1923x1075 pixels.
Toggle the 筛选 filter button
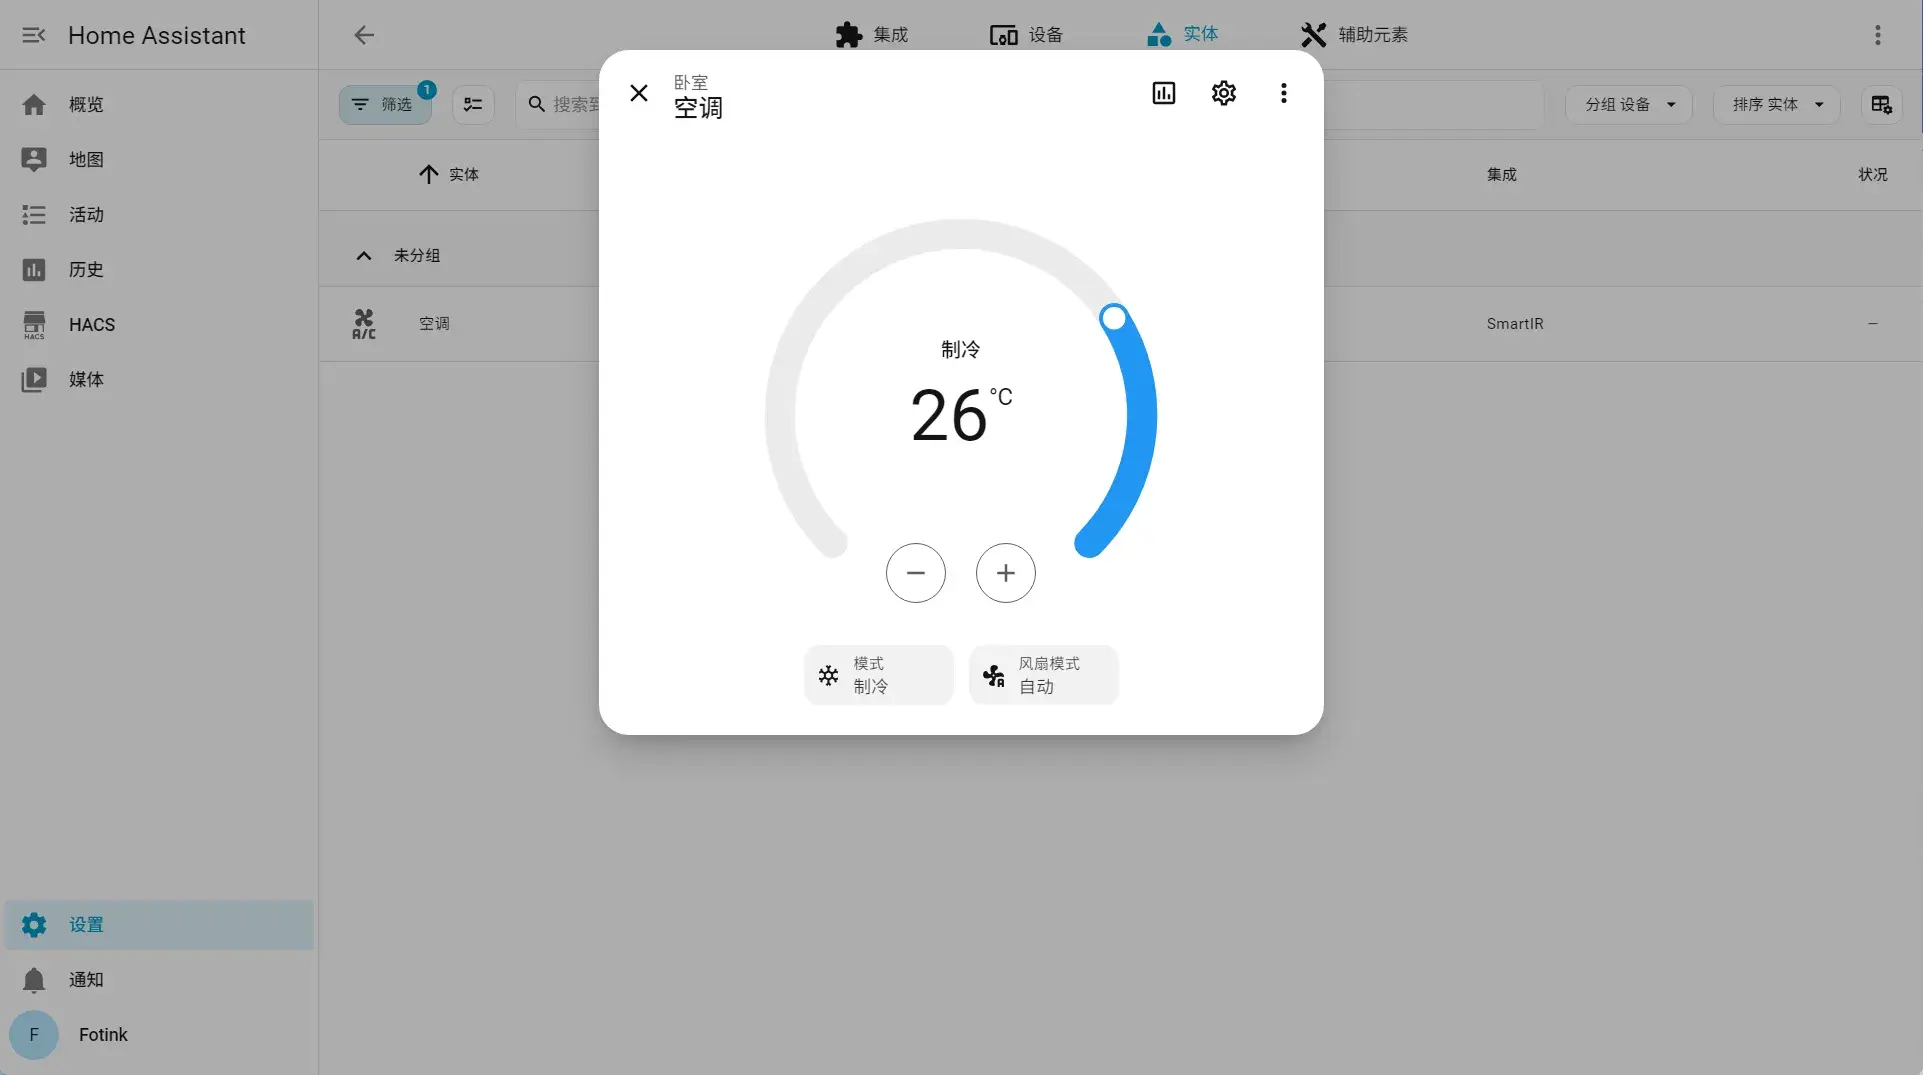click(384, 104)
